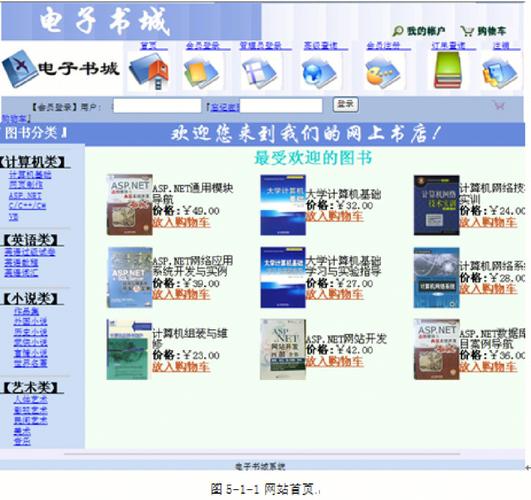Select the 影视艺术 category link
Screen dimensions: 531x500
pos(30,410)
